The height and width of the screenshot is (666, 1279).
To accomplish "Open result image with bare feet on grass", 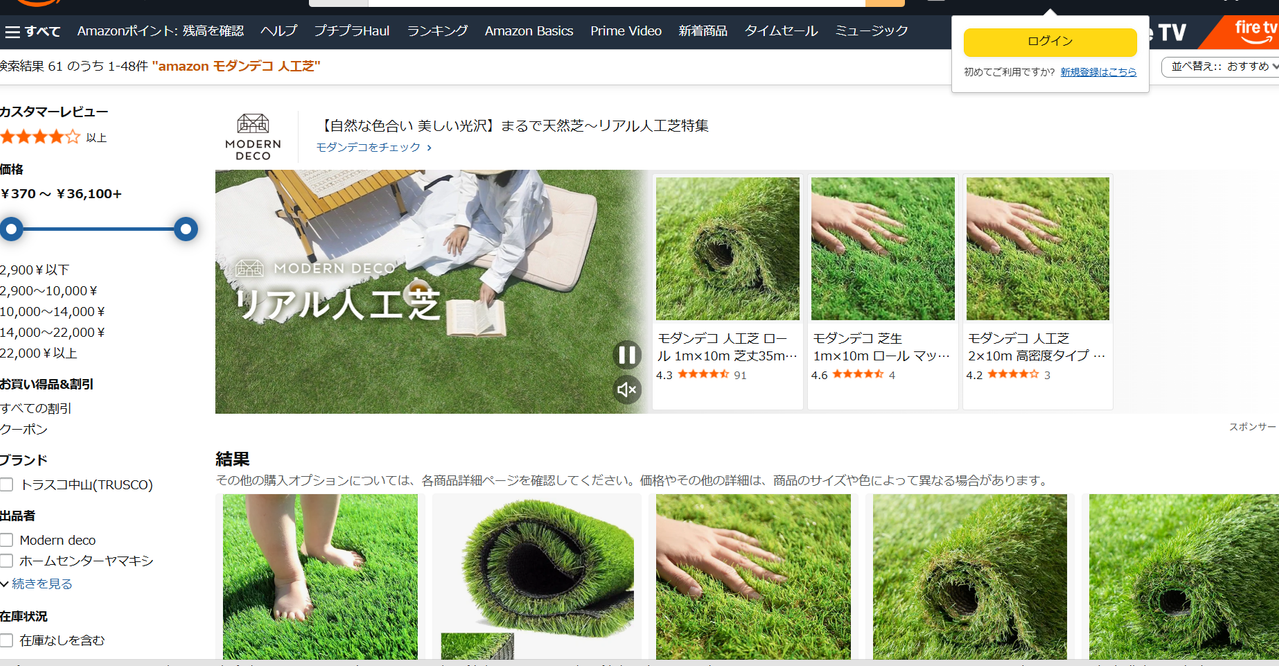I will 320,577.
